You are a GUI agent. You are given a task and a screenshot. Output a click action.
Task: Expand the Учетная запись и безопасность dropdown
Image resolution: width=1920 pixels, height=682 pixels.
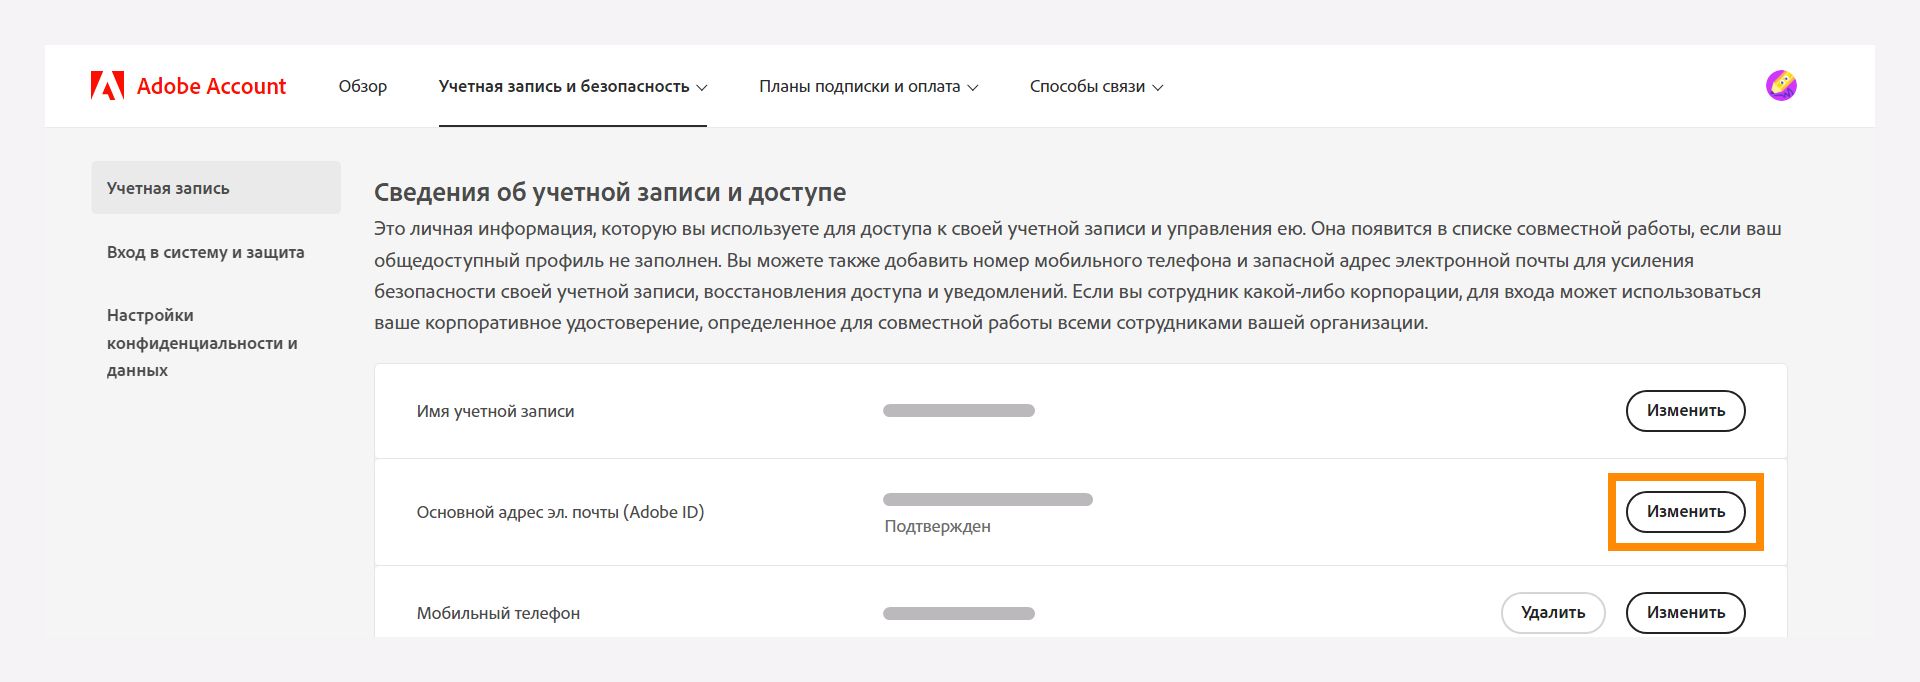(573, 87)
